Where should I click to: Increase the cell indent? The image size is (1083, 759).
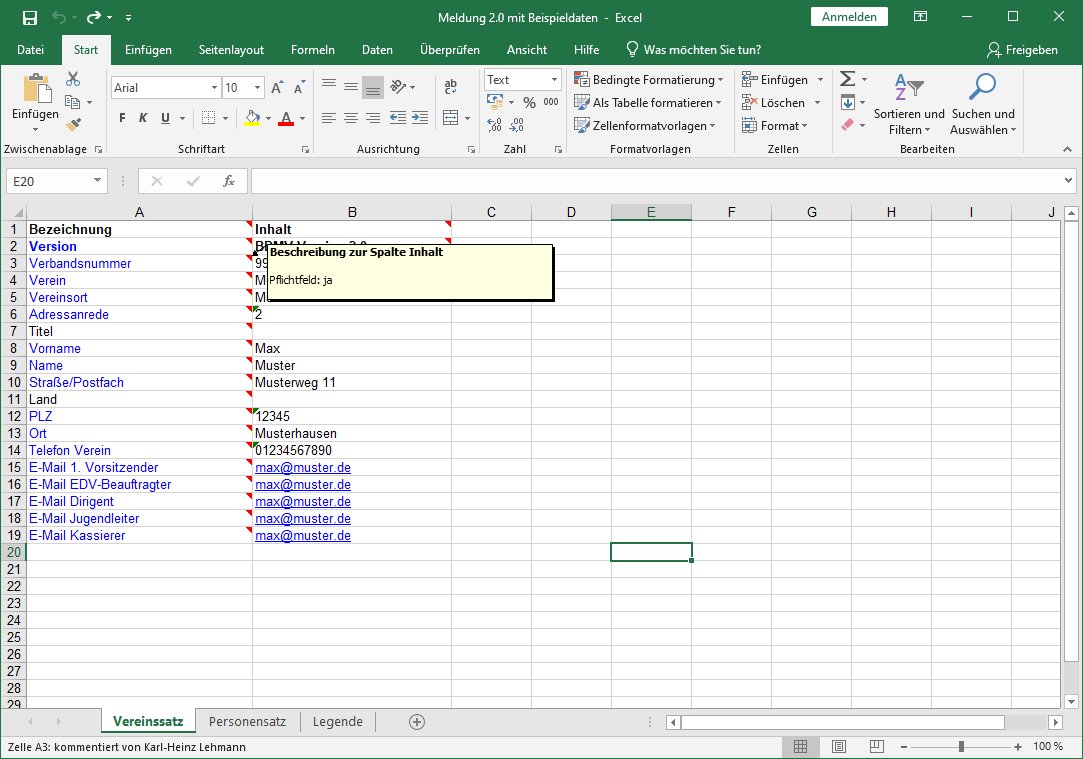[x=420, y=118]
